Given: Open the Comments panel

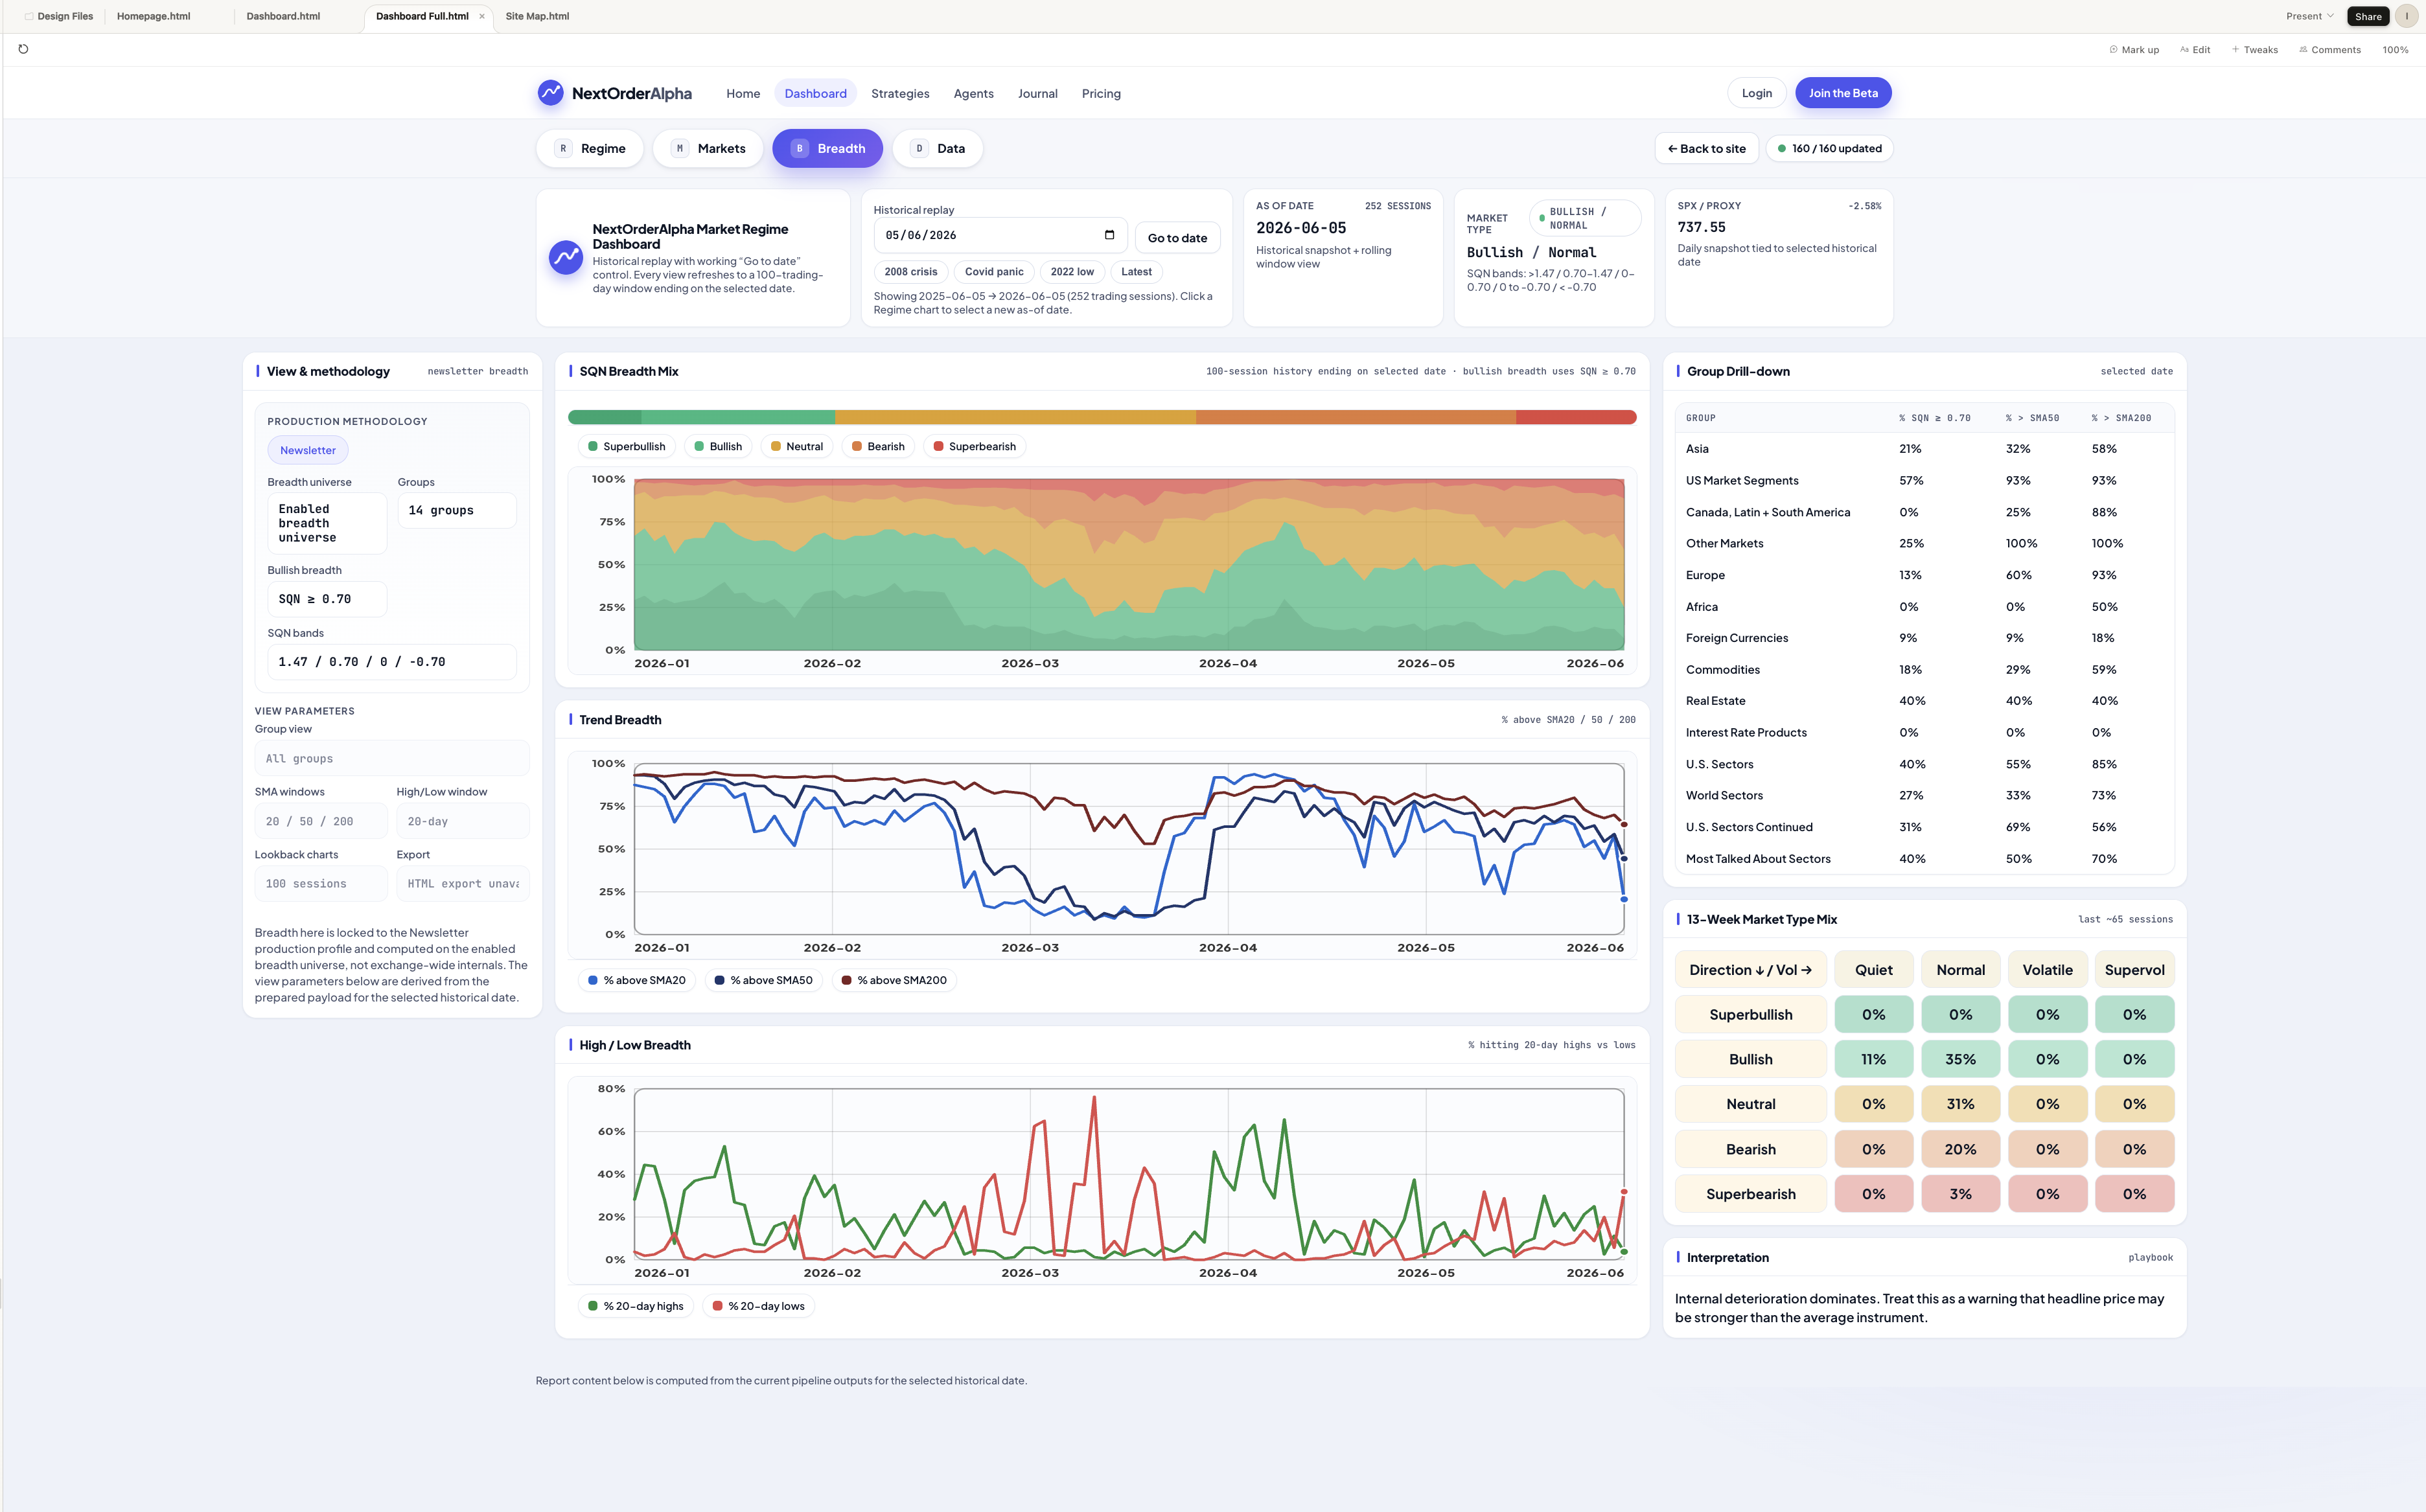Looking at the screenshot, I should (2329, 50).
